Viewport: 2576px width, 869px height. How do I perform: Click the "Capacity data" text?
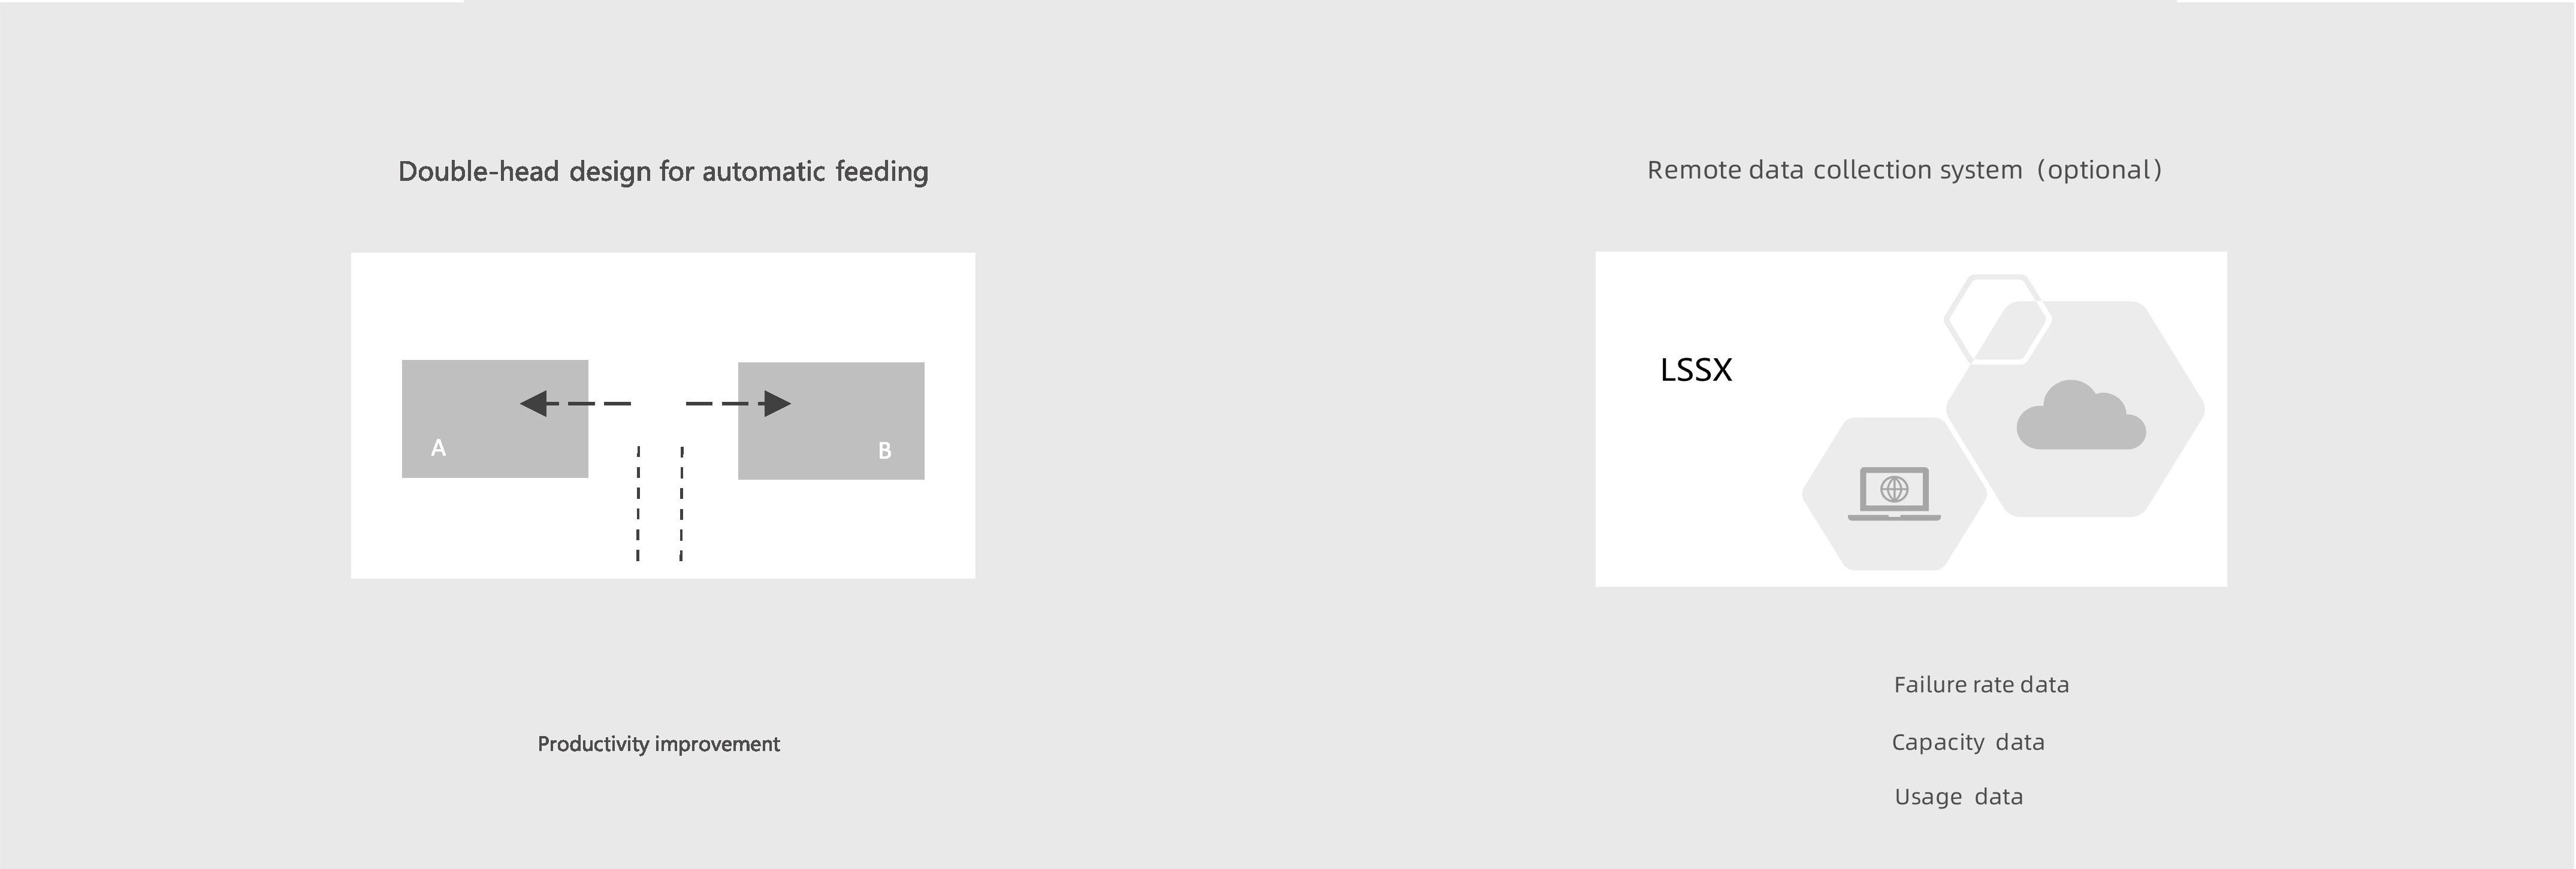[x=1967, y=742]
